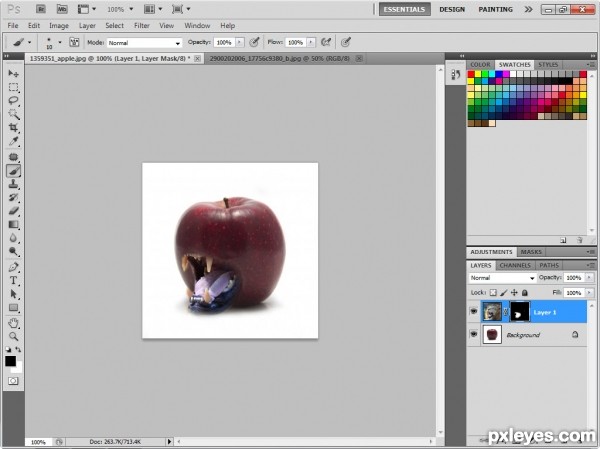
Task: Hide Layer 1 visibility eye
Action: [474, 312]
